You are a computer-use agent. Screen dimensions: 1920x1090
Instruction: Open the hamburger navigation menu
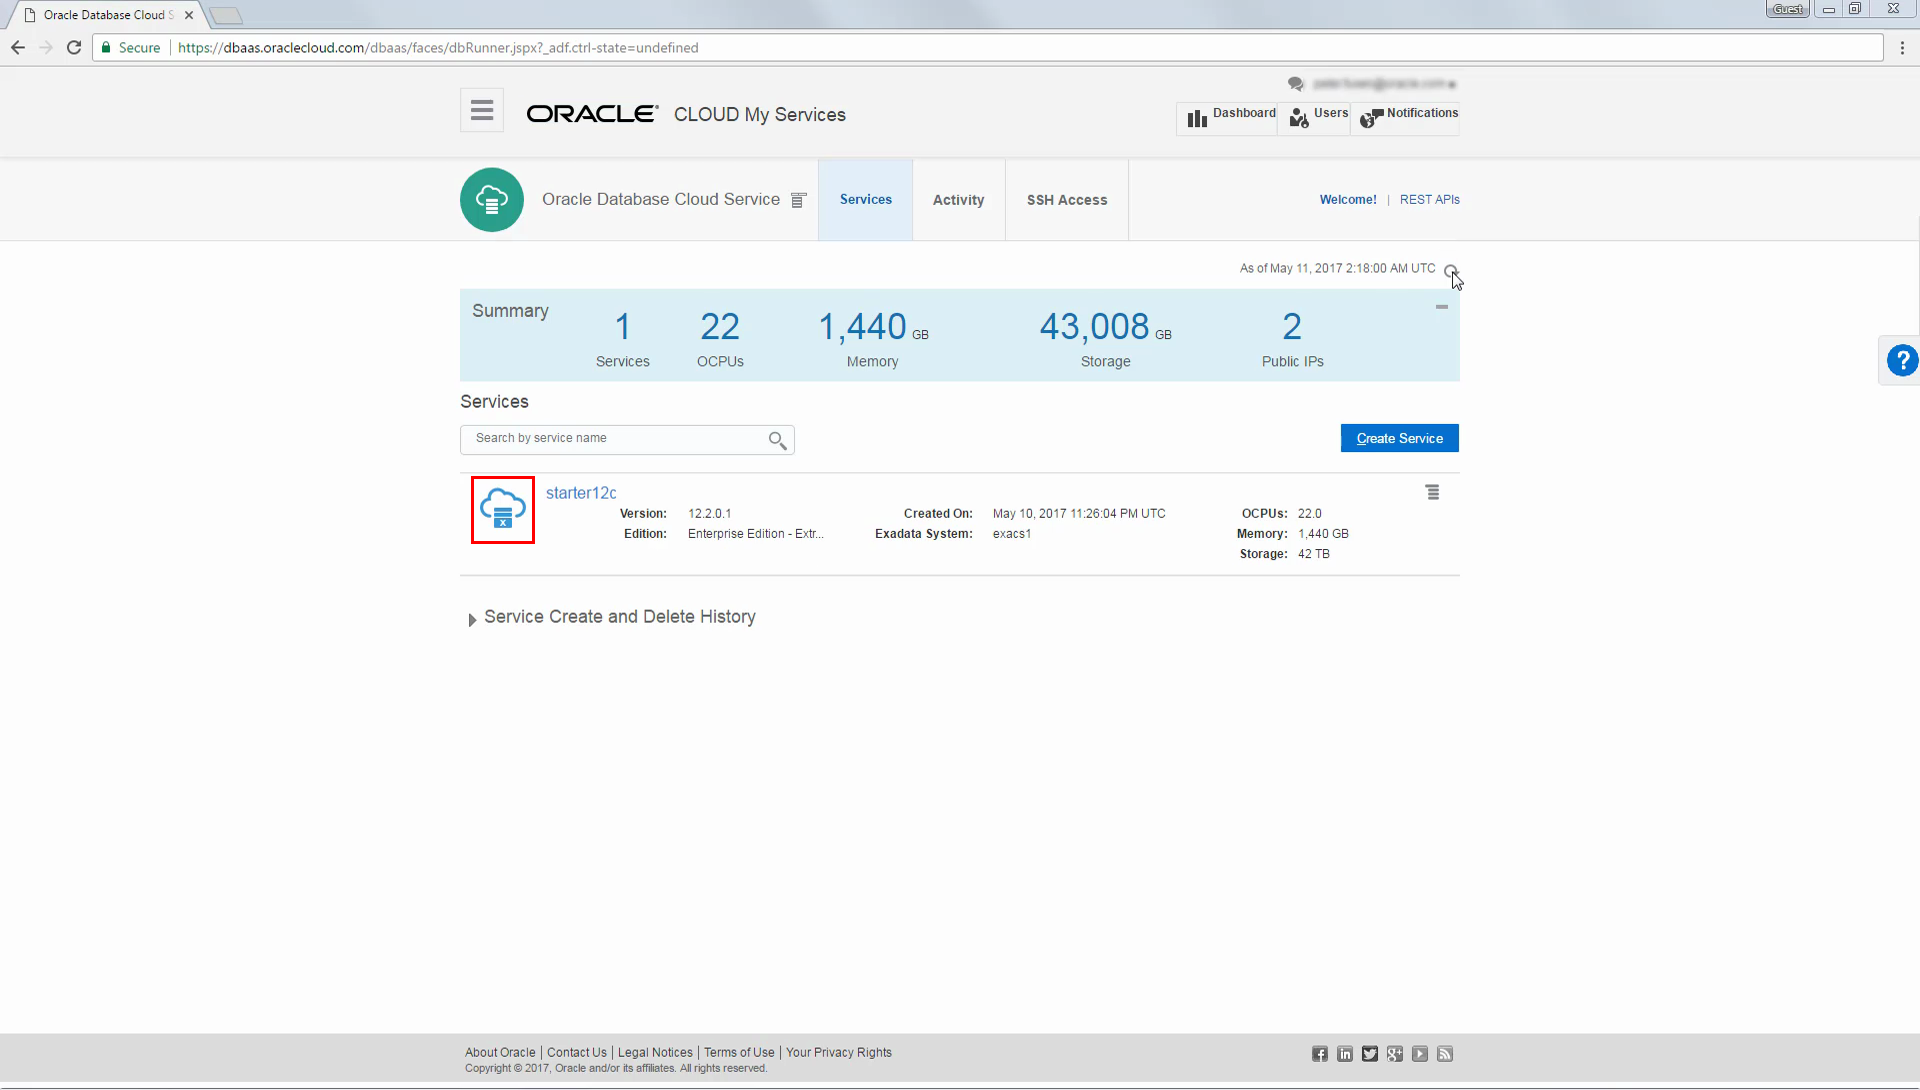point(481,110)
